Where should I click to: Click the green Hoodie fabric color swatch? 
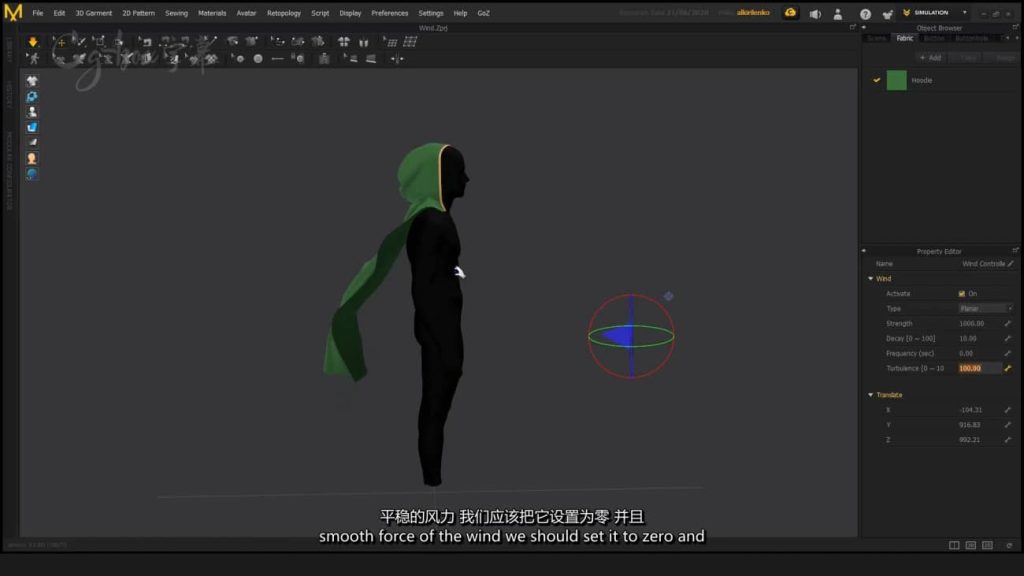pos(896,80)
